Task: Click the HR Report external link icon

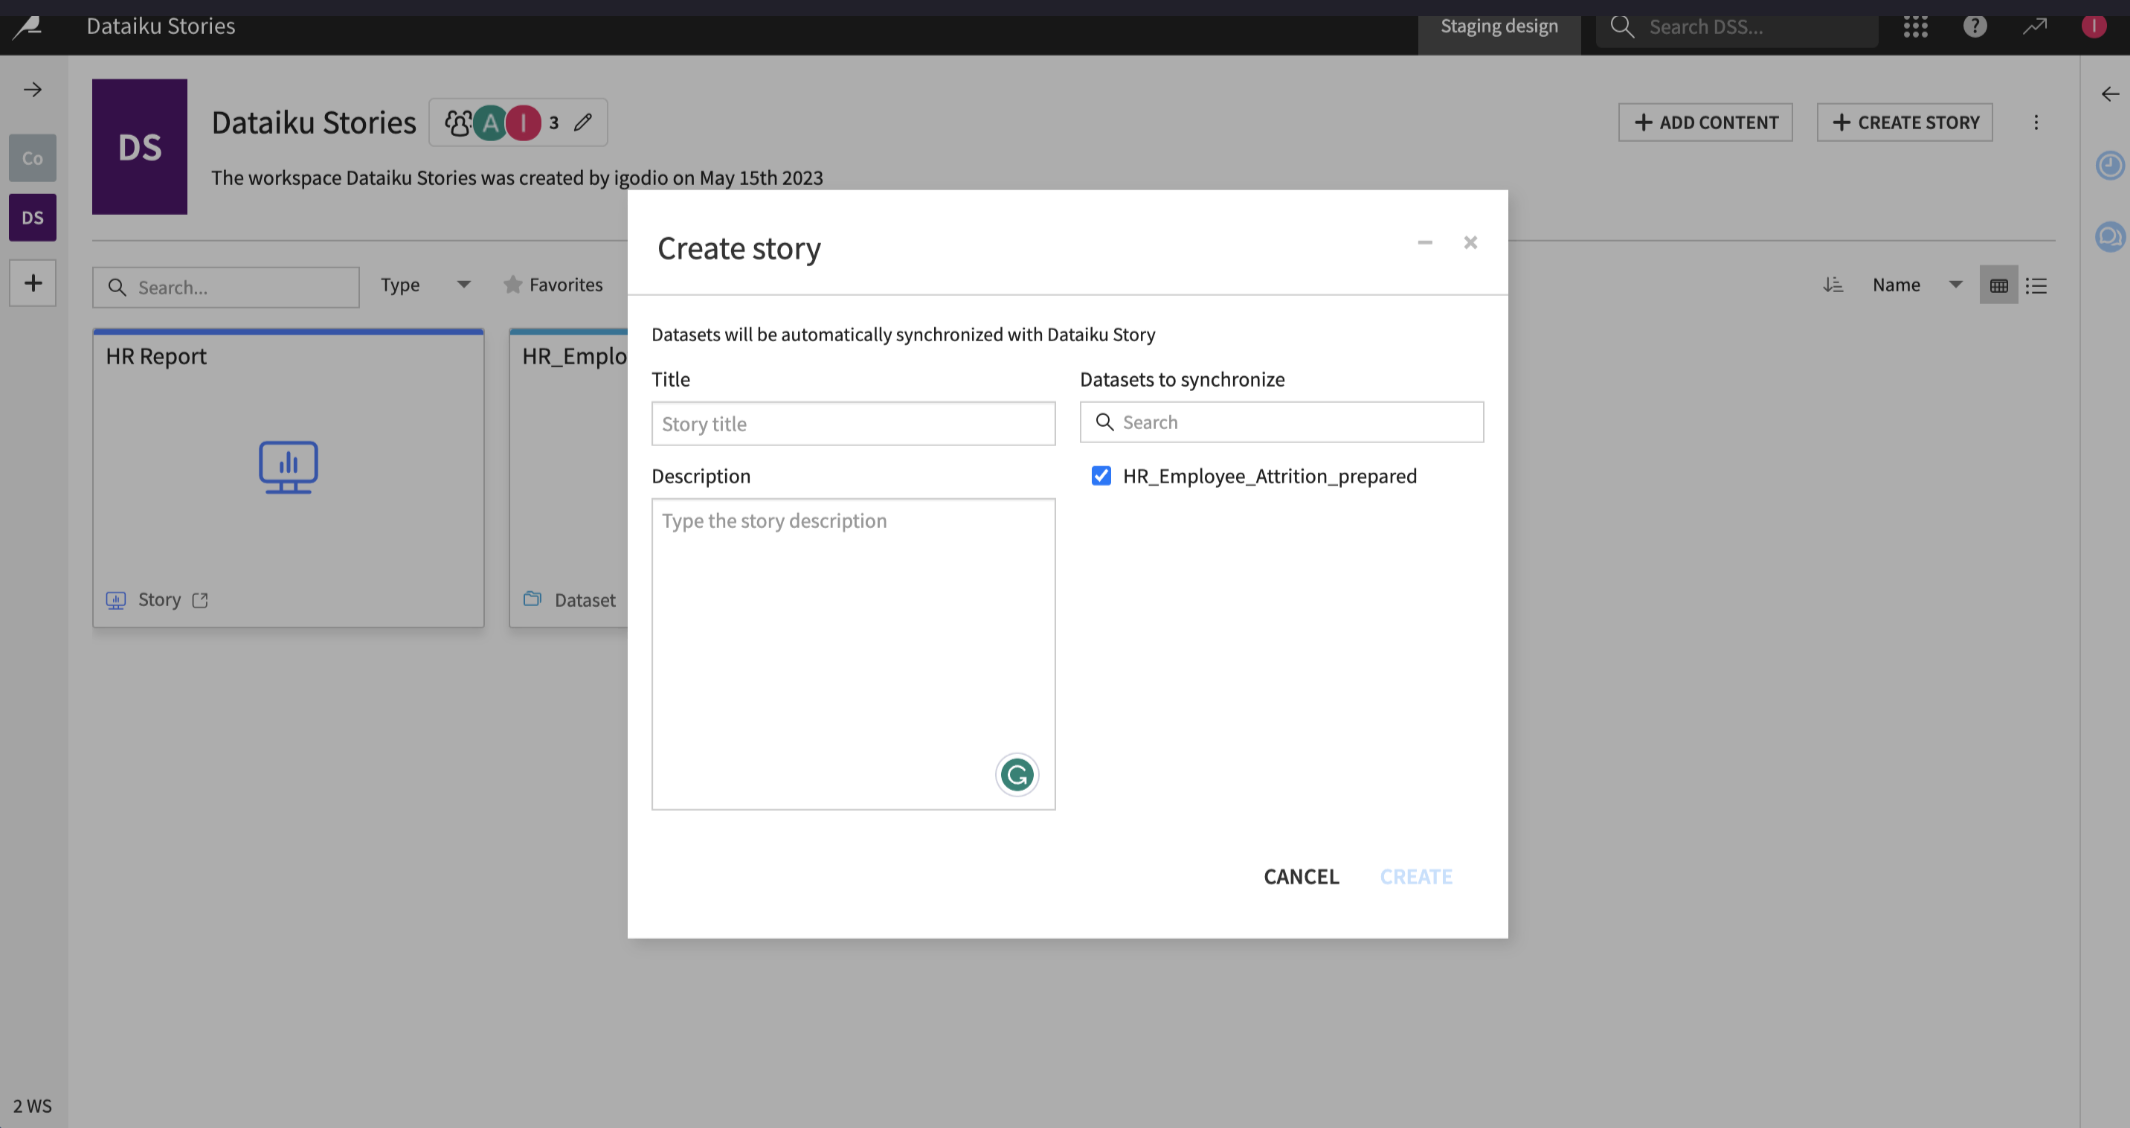Action: (x=200, y=600)
